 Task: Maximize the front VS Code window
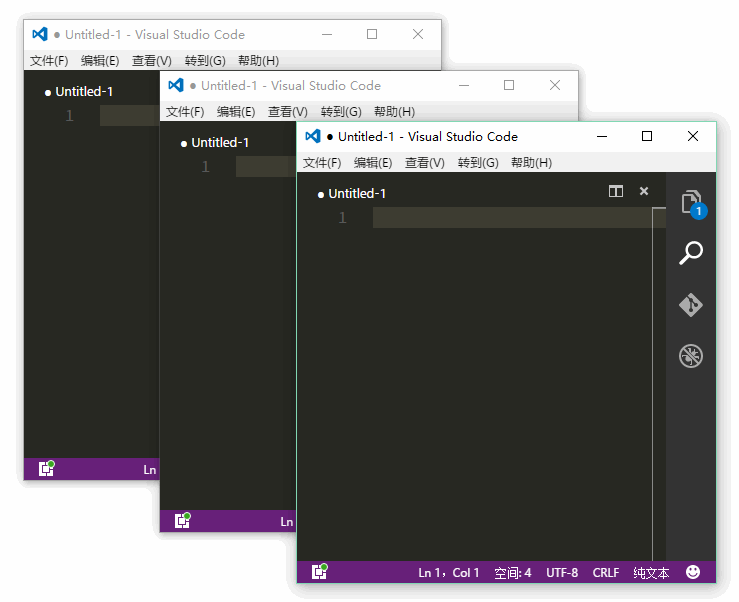(x=647, y=136)
